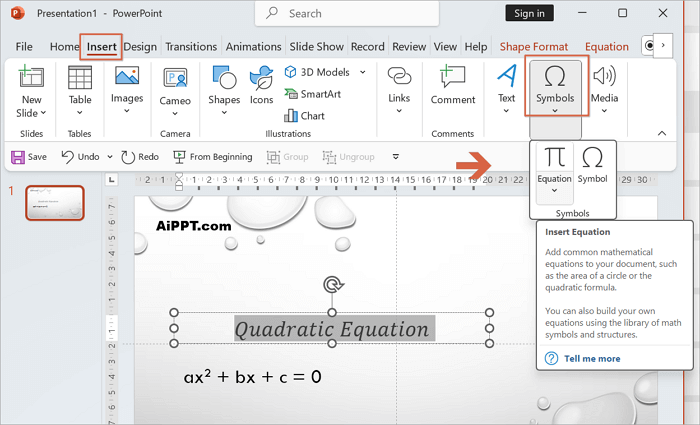Expand Customize Quick Access Toolbar arrow
700x425 pixels.
(x=396, y=157)
